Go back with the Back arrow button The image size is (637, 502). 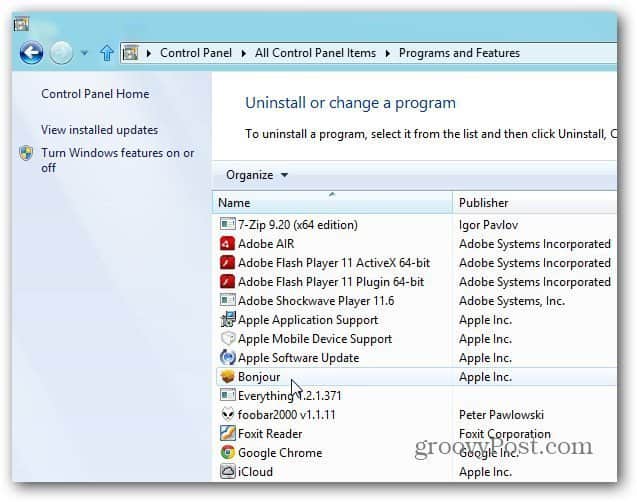pos(31,52)
